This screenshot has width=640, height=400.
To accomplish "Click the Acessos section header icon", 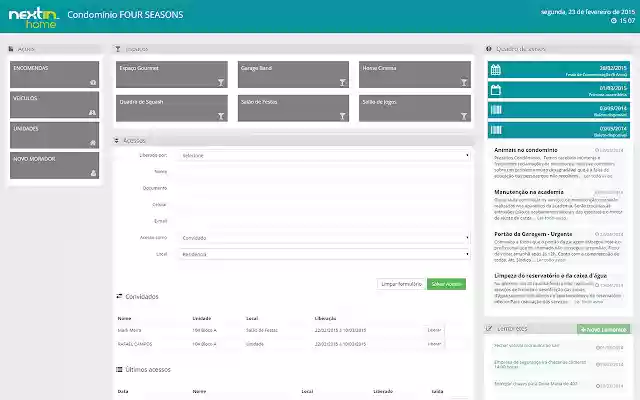I will [x=116, y=140].
